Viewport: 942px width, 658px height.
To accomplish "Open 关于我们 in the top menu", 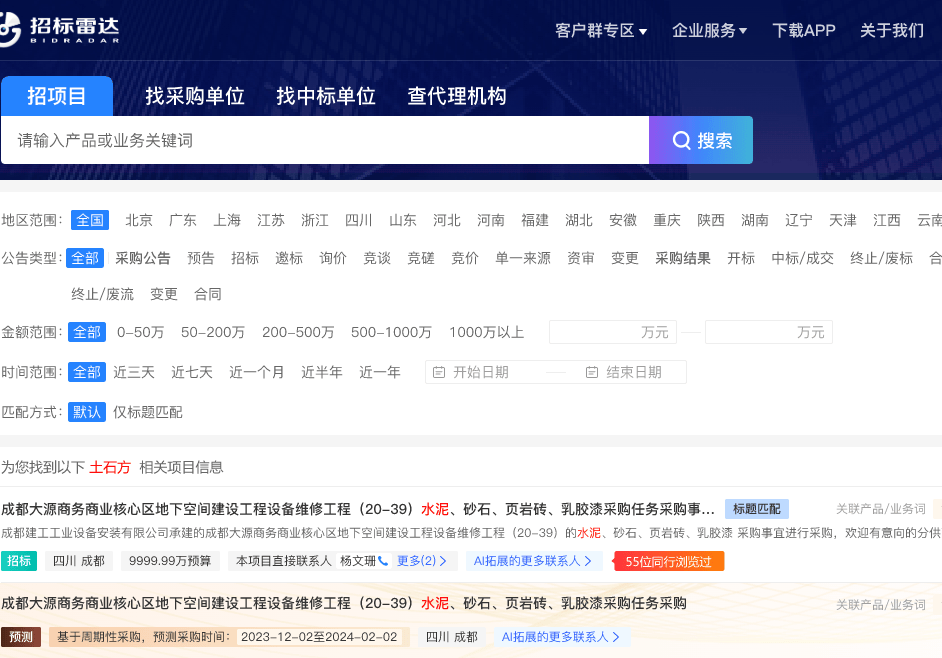I will tap(892, 31).
